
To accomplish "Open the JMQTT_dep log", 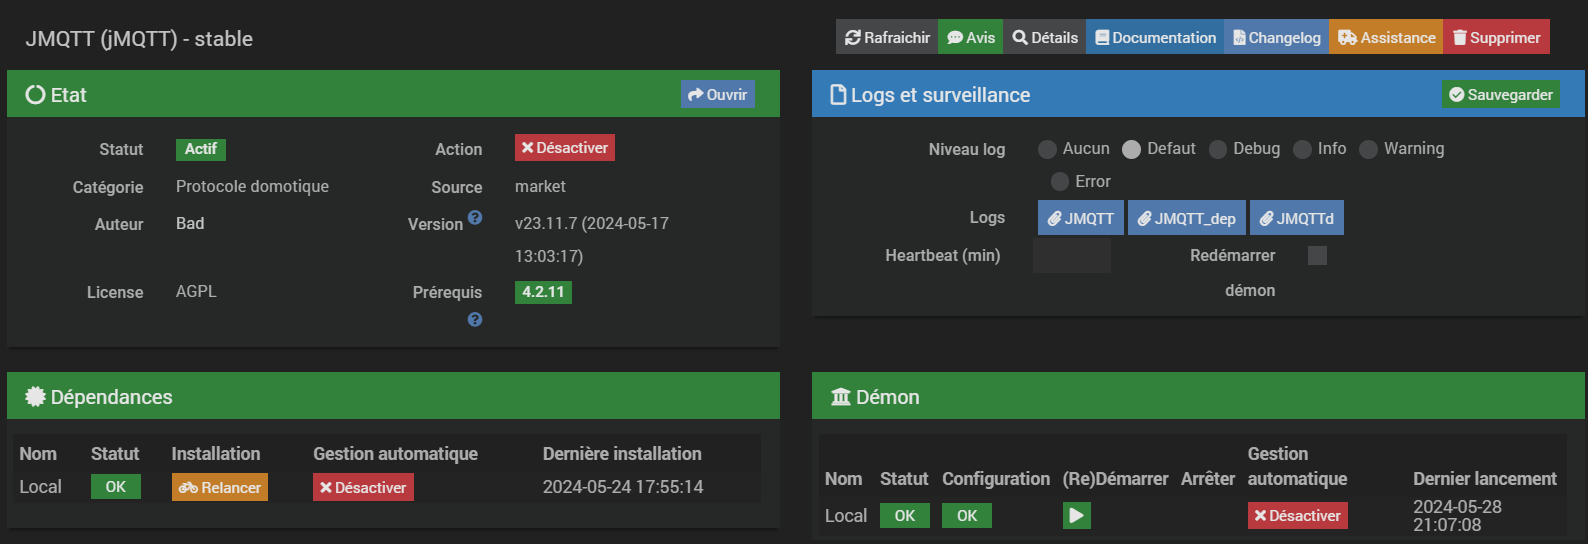I will pyautogui.click(x=1186, y=218).
